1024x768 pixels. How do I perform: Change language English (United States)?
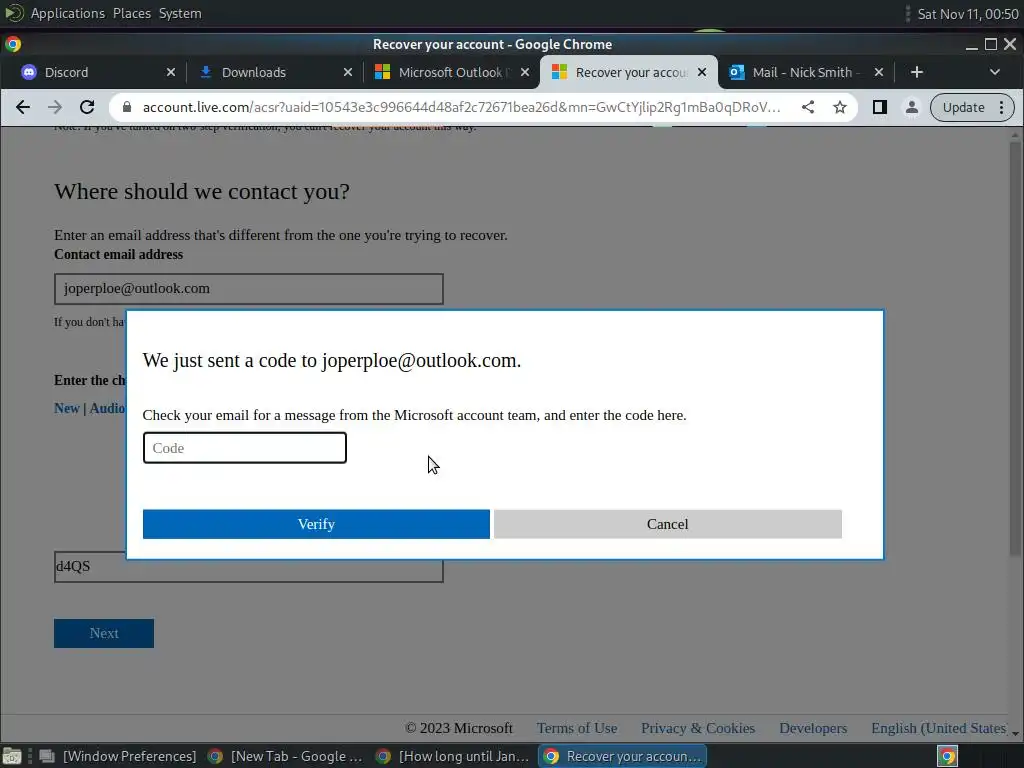pyautogui.click(x=938, y=728)
